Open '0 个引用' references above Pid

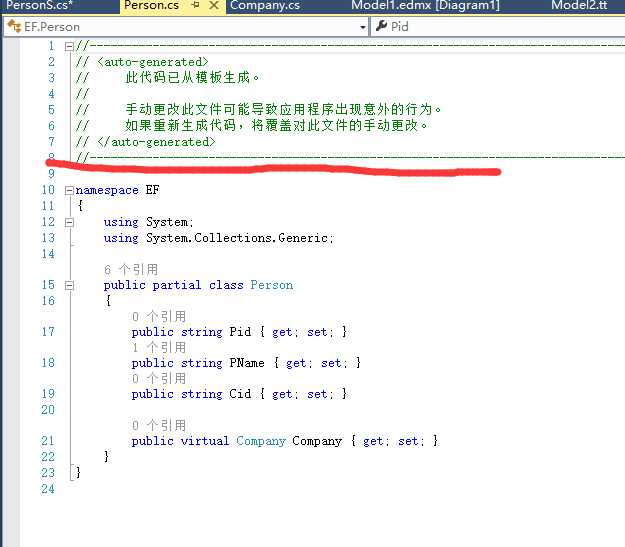159,317
